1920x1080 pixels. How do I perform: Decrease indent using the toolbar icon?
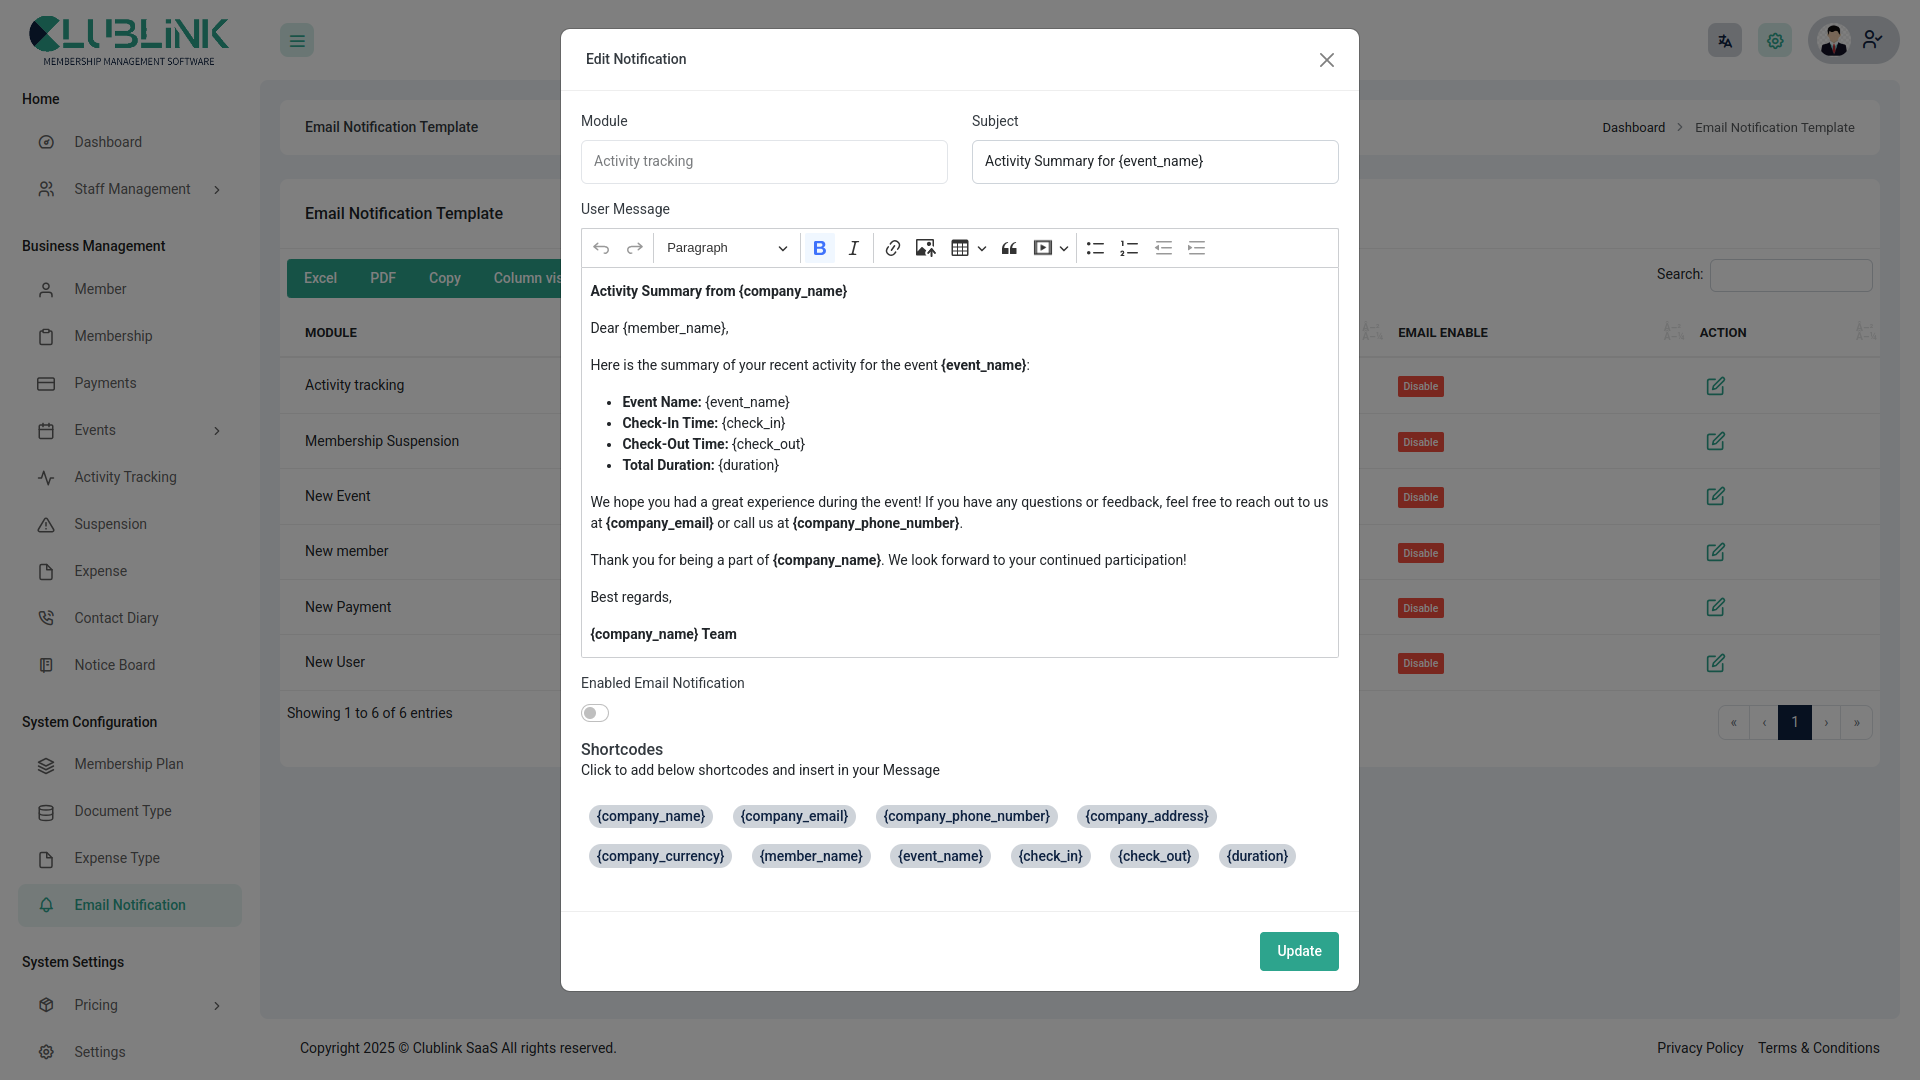click(1163, 248)
